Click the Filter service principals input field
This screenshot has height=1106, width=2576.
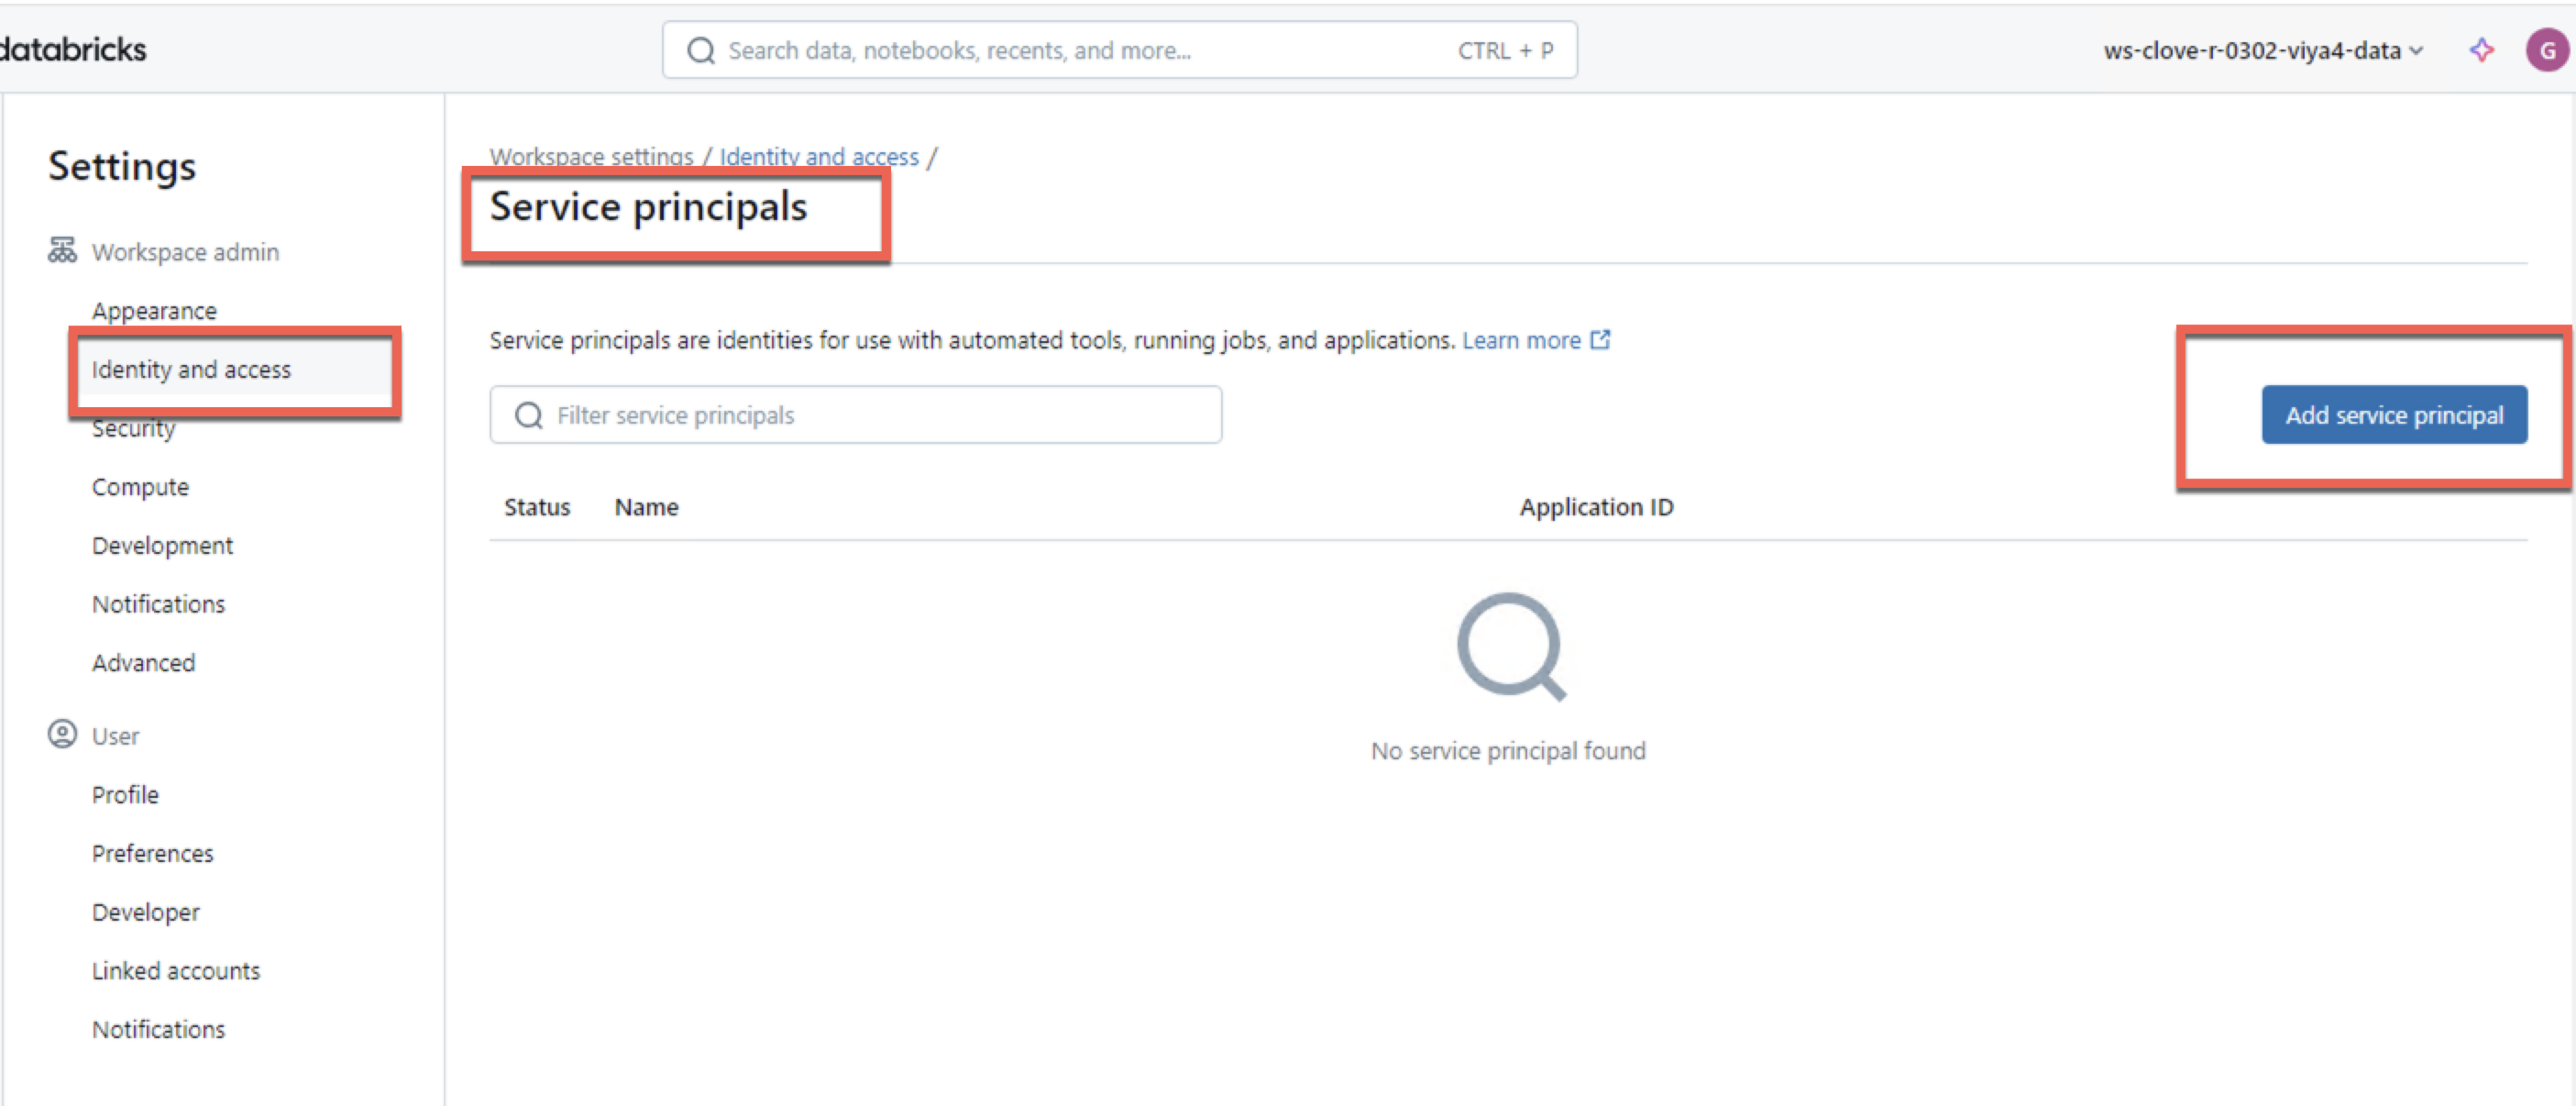pos(860,414)
